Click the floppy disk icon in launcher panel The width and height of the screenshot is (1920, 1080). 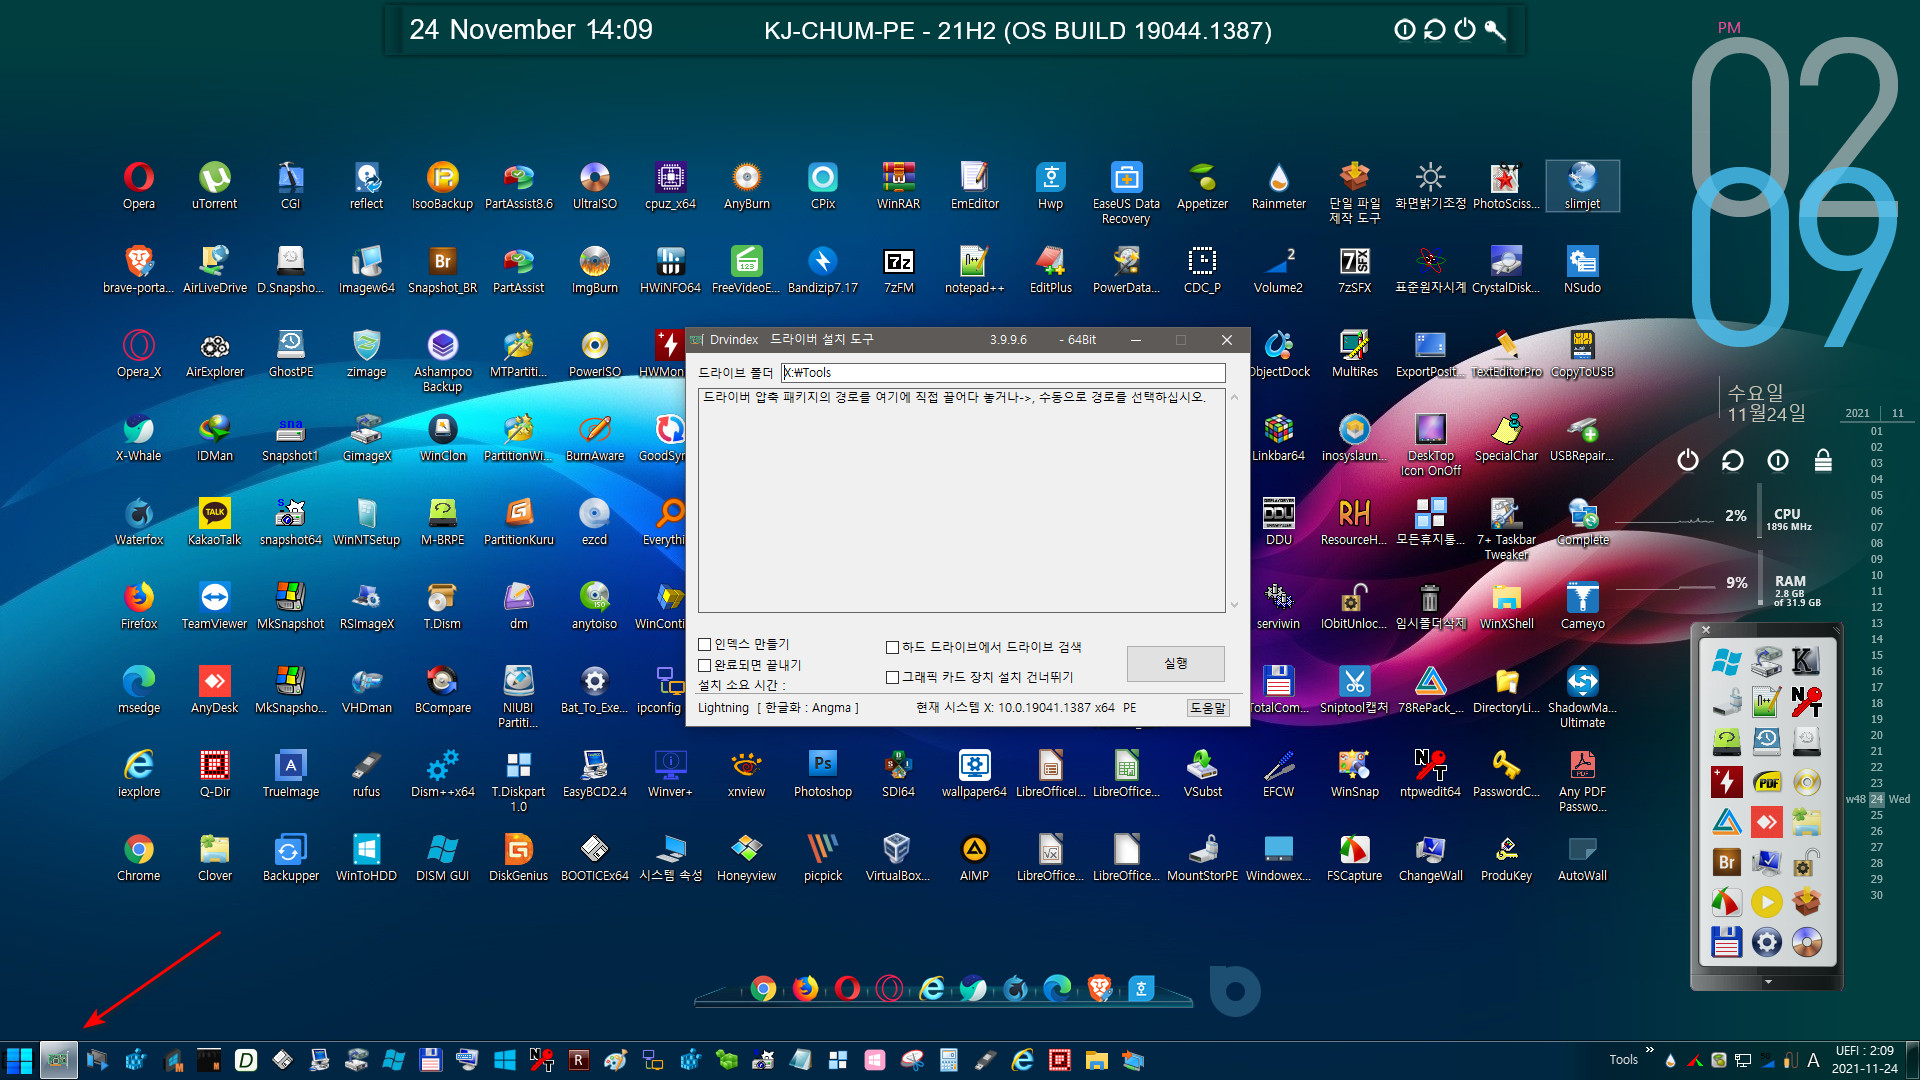(1726, 942)
